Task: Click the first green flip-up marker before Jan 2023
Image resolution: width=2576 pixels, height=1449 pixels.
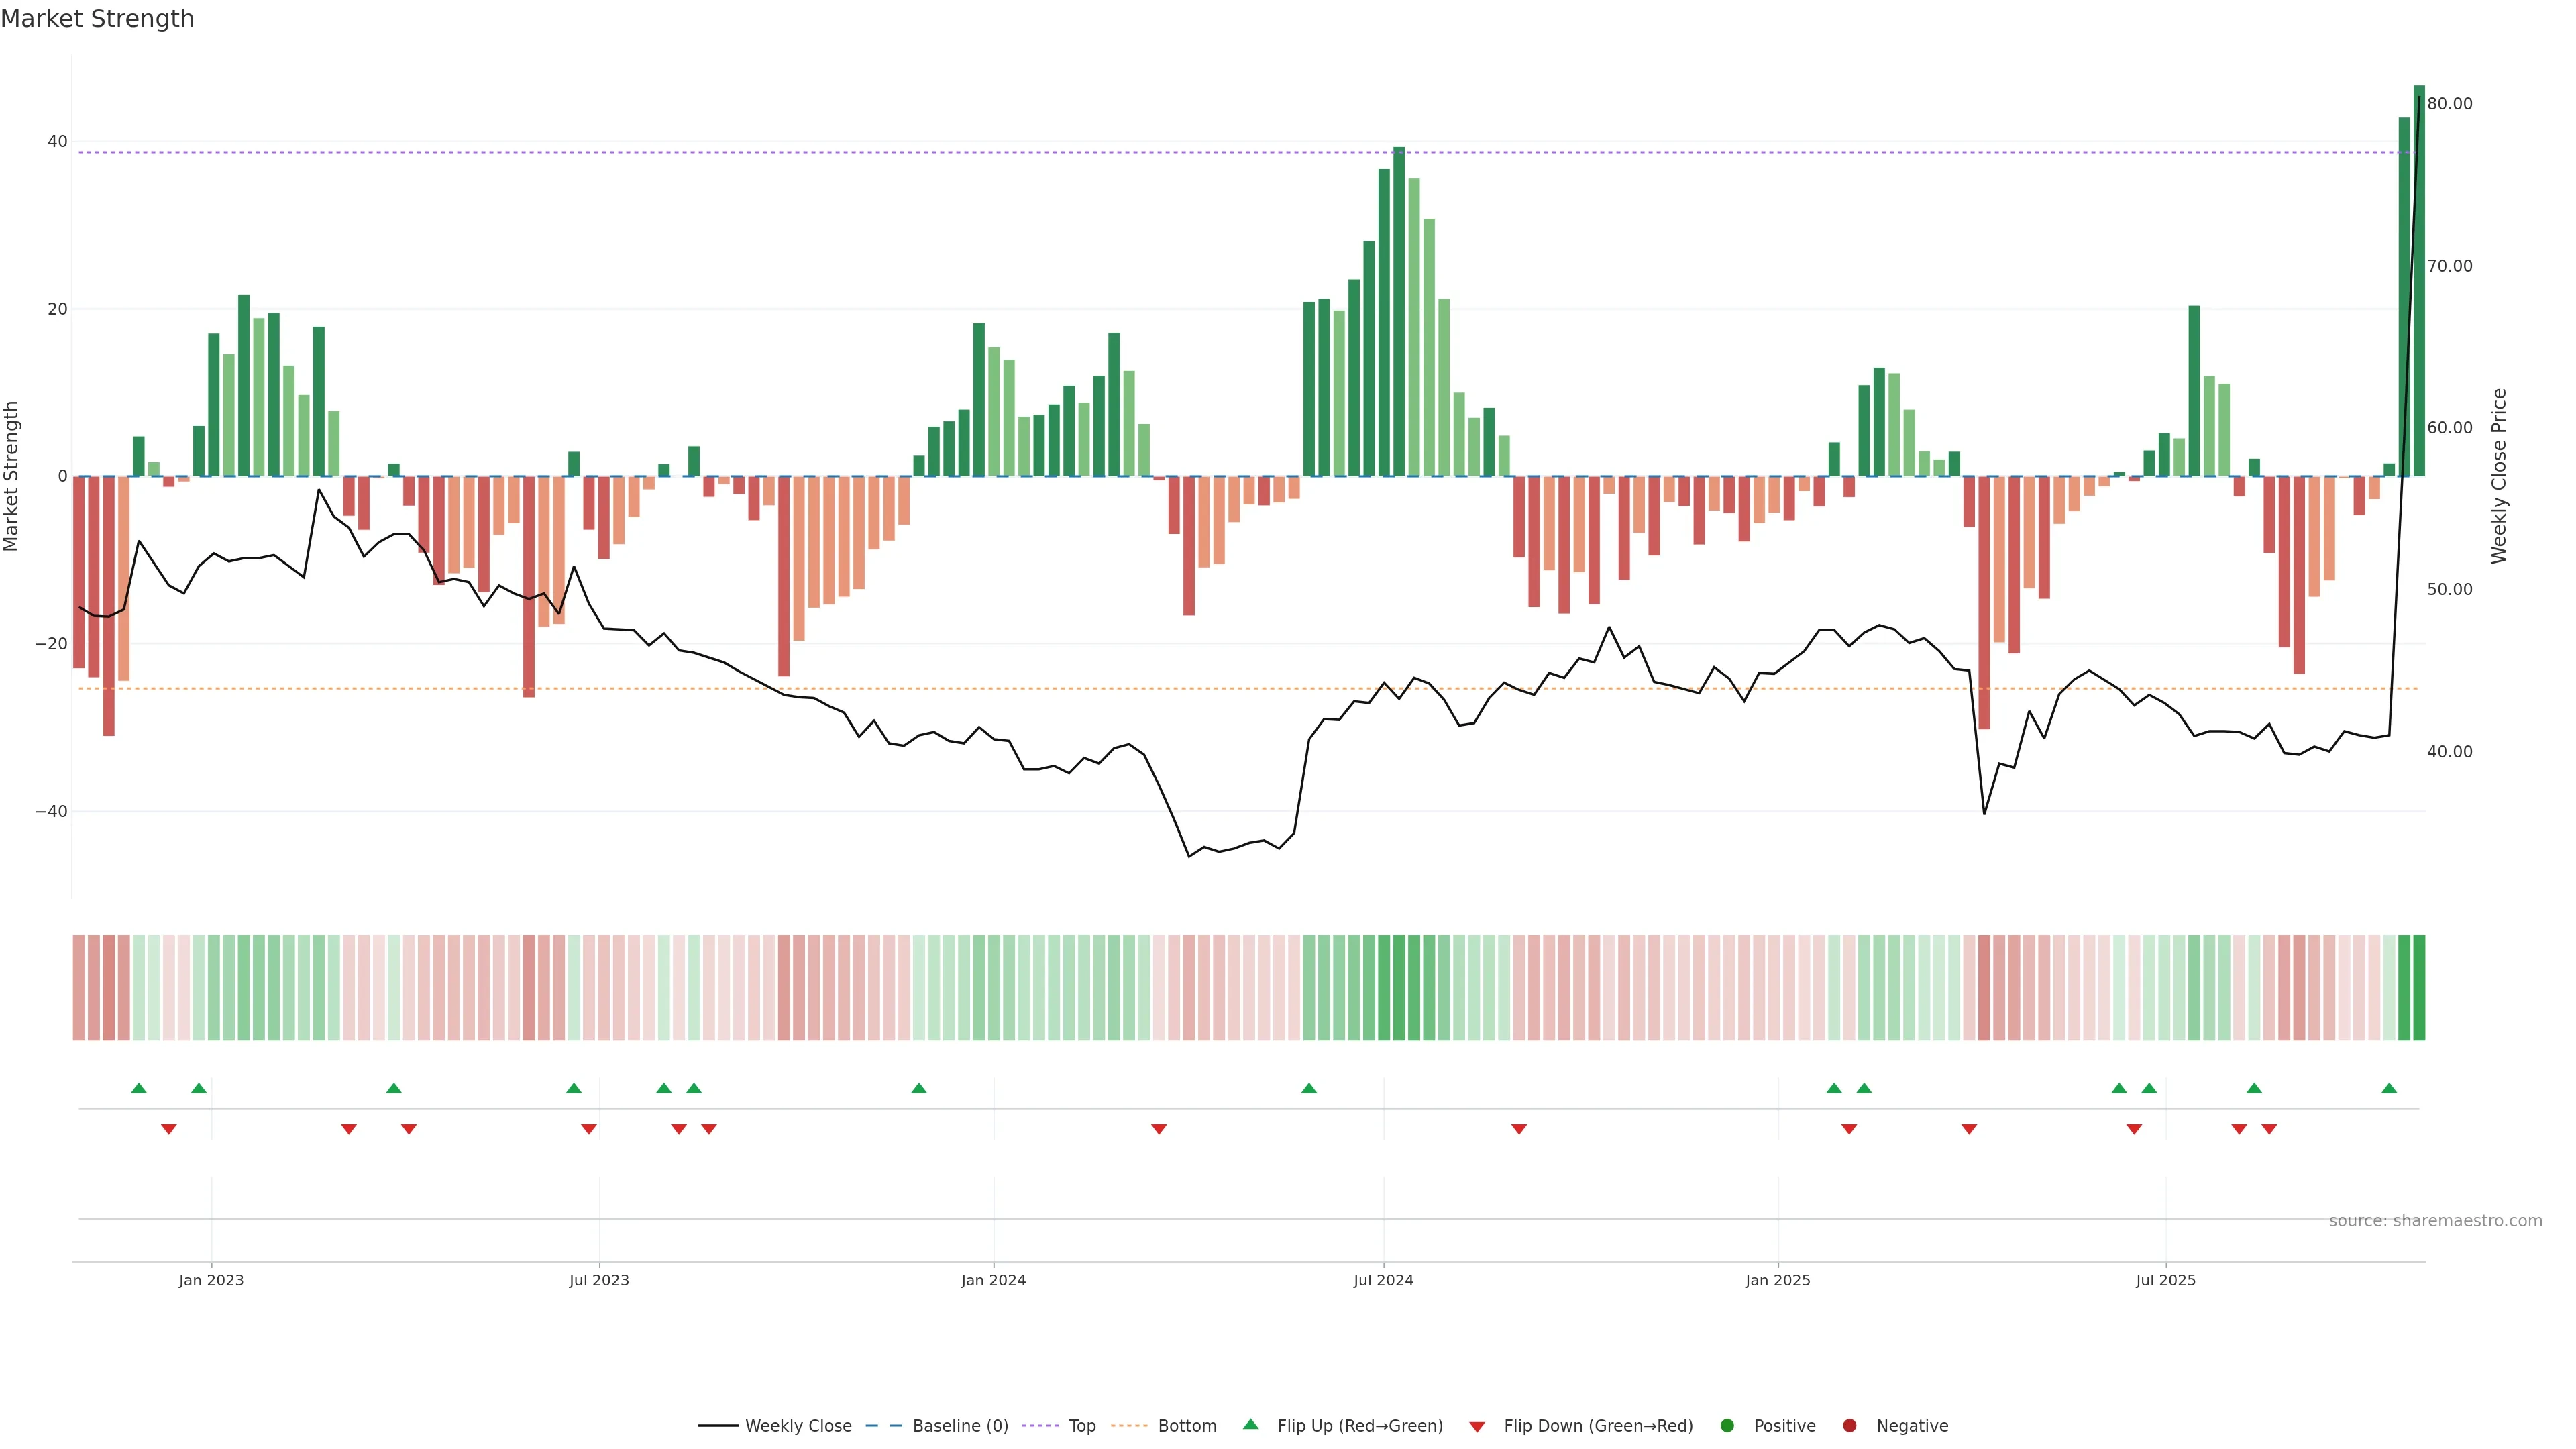Action: click(139, 1088)
